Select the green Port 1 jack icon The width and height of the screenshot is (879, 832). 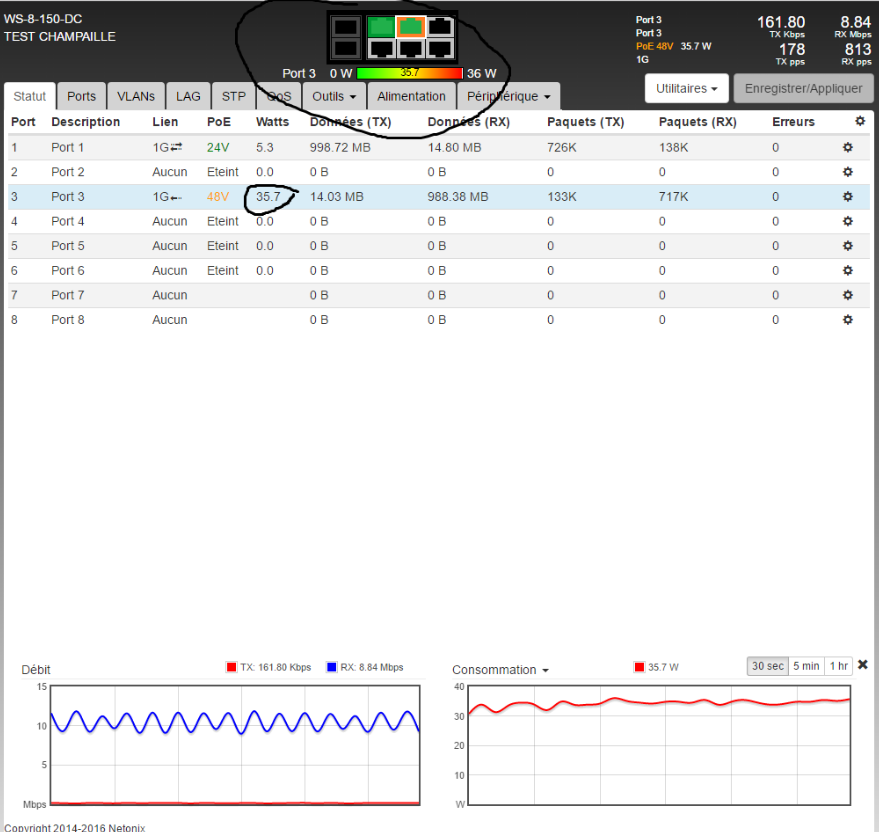[x=380, y=27]
